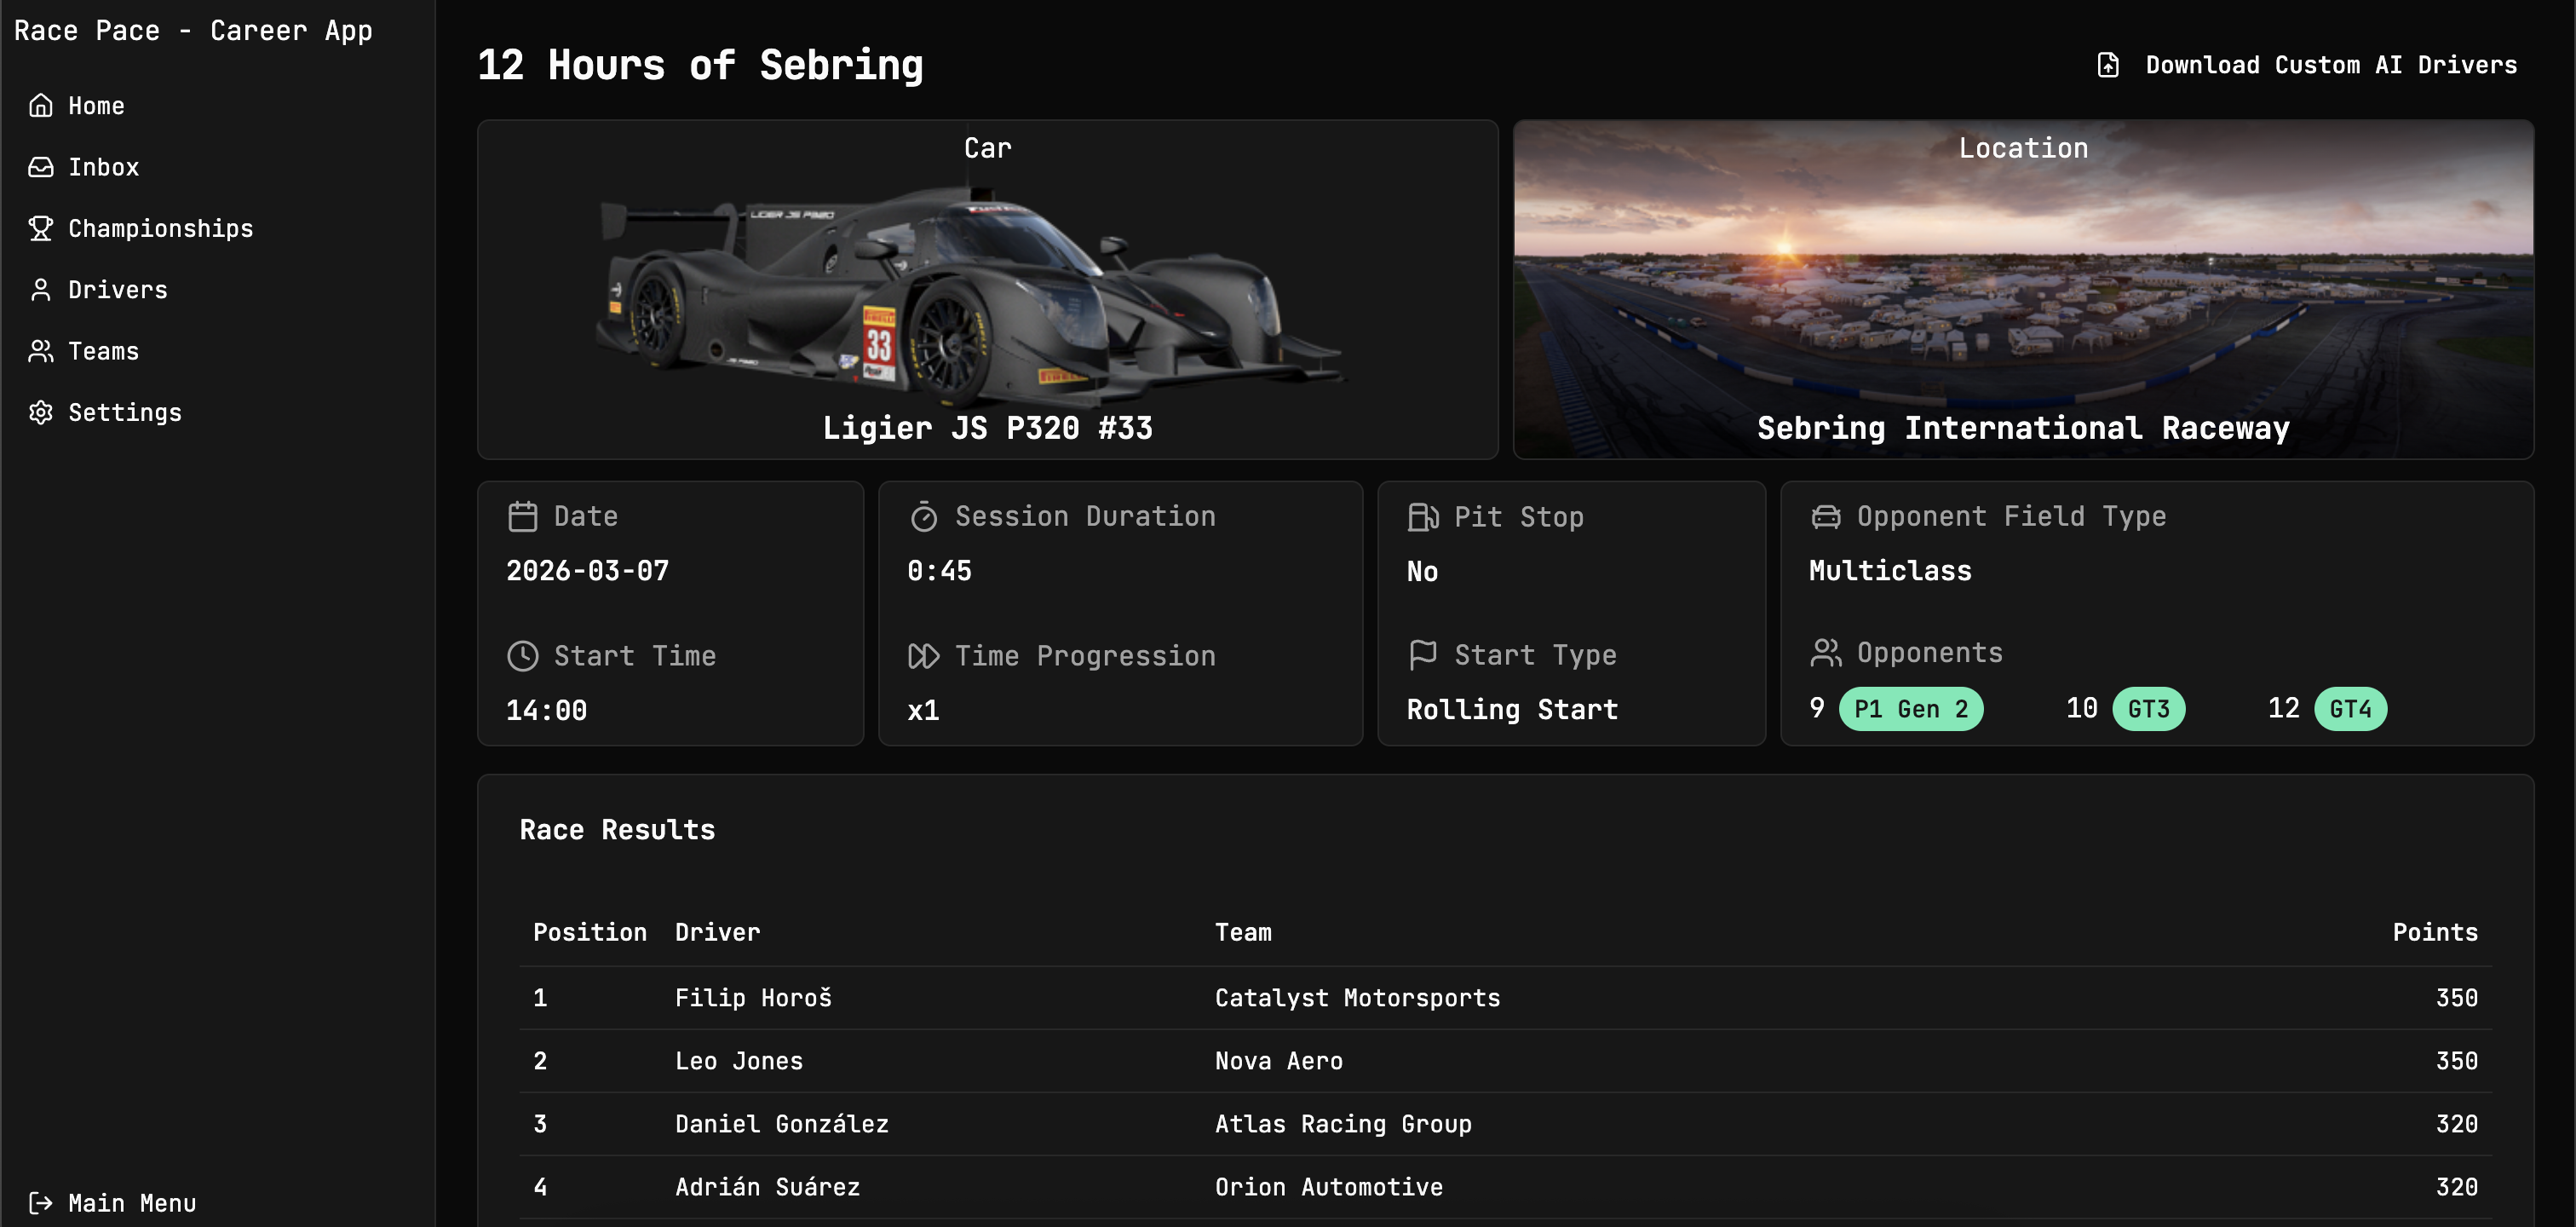Image resolution: width=2576 pixels, height=1227 pixels.
Task: Select the Championships trophy icon
Action: pyautogui.click(x=41, y=228)
